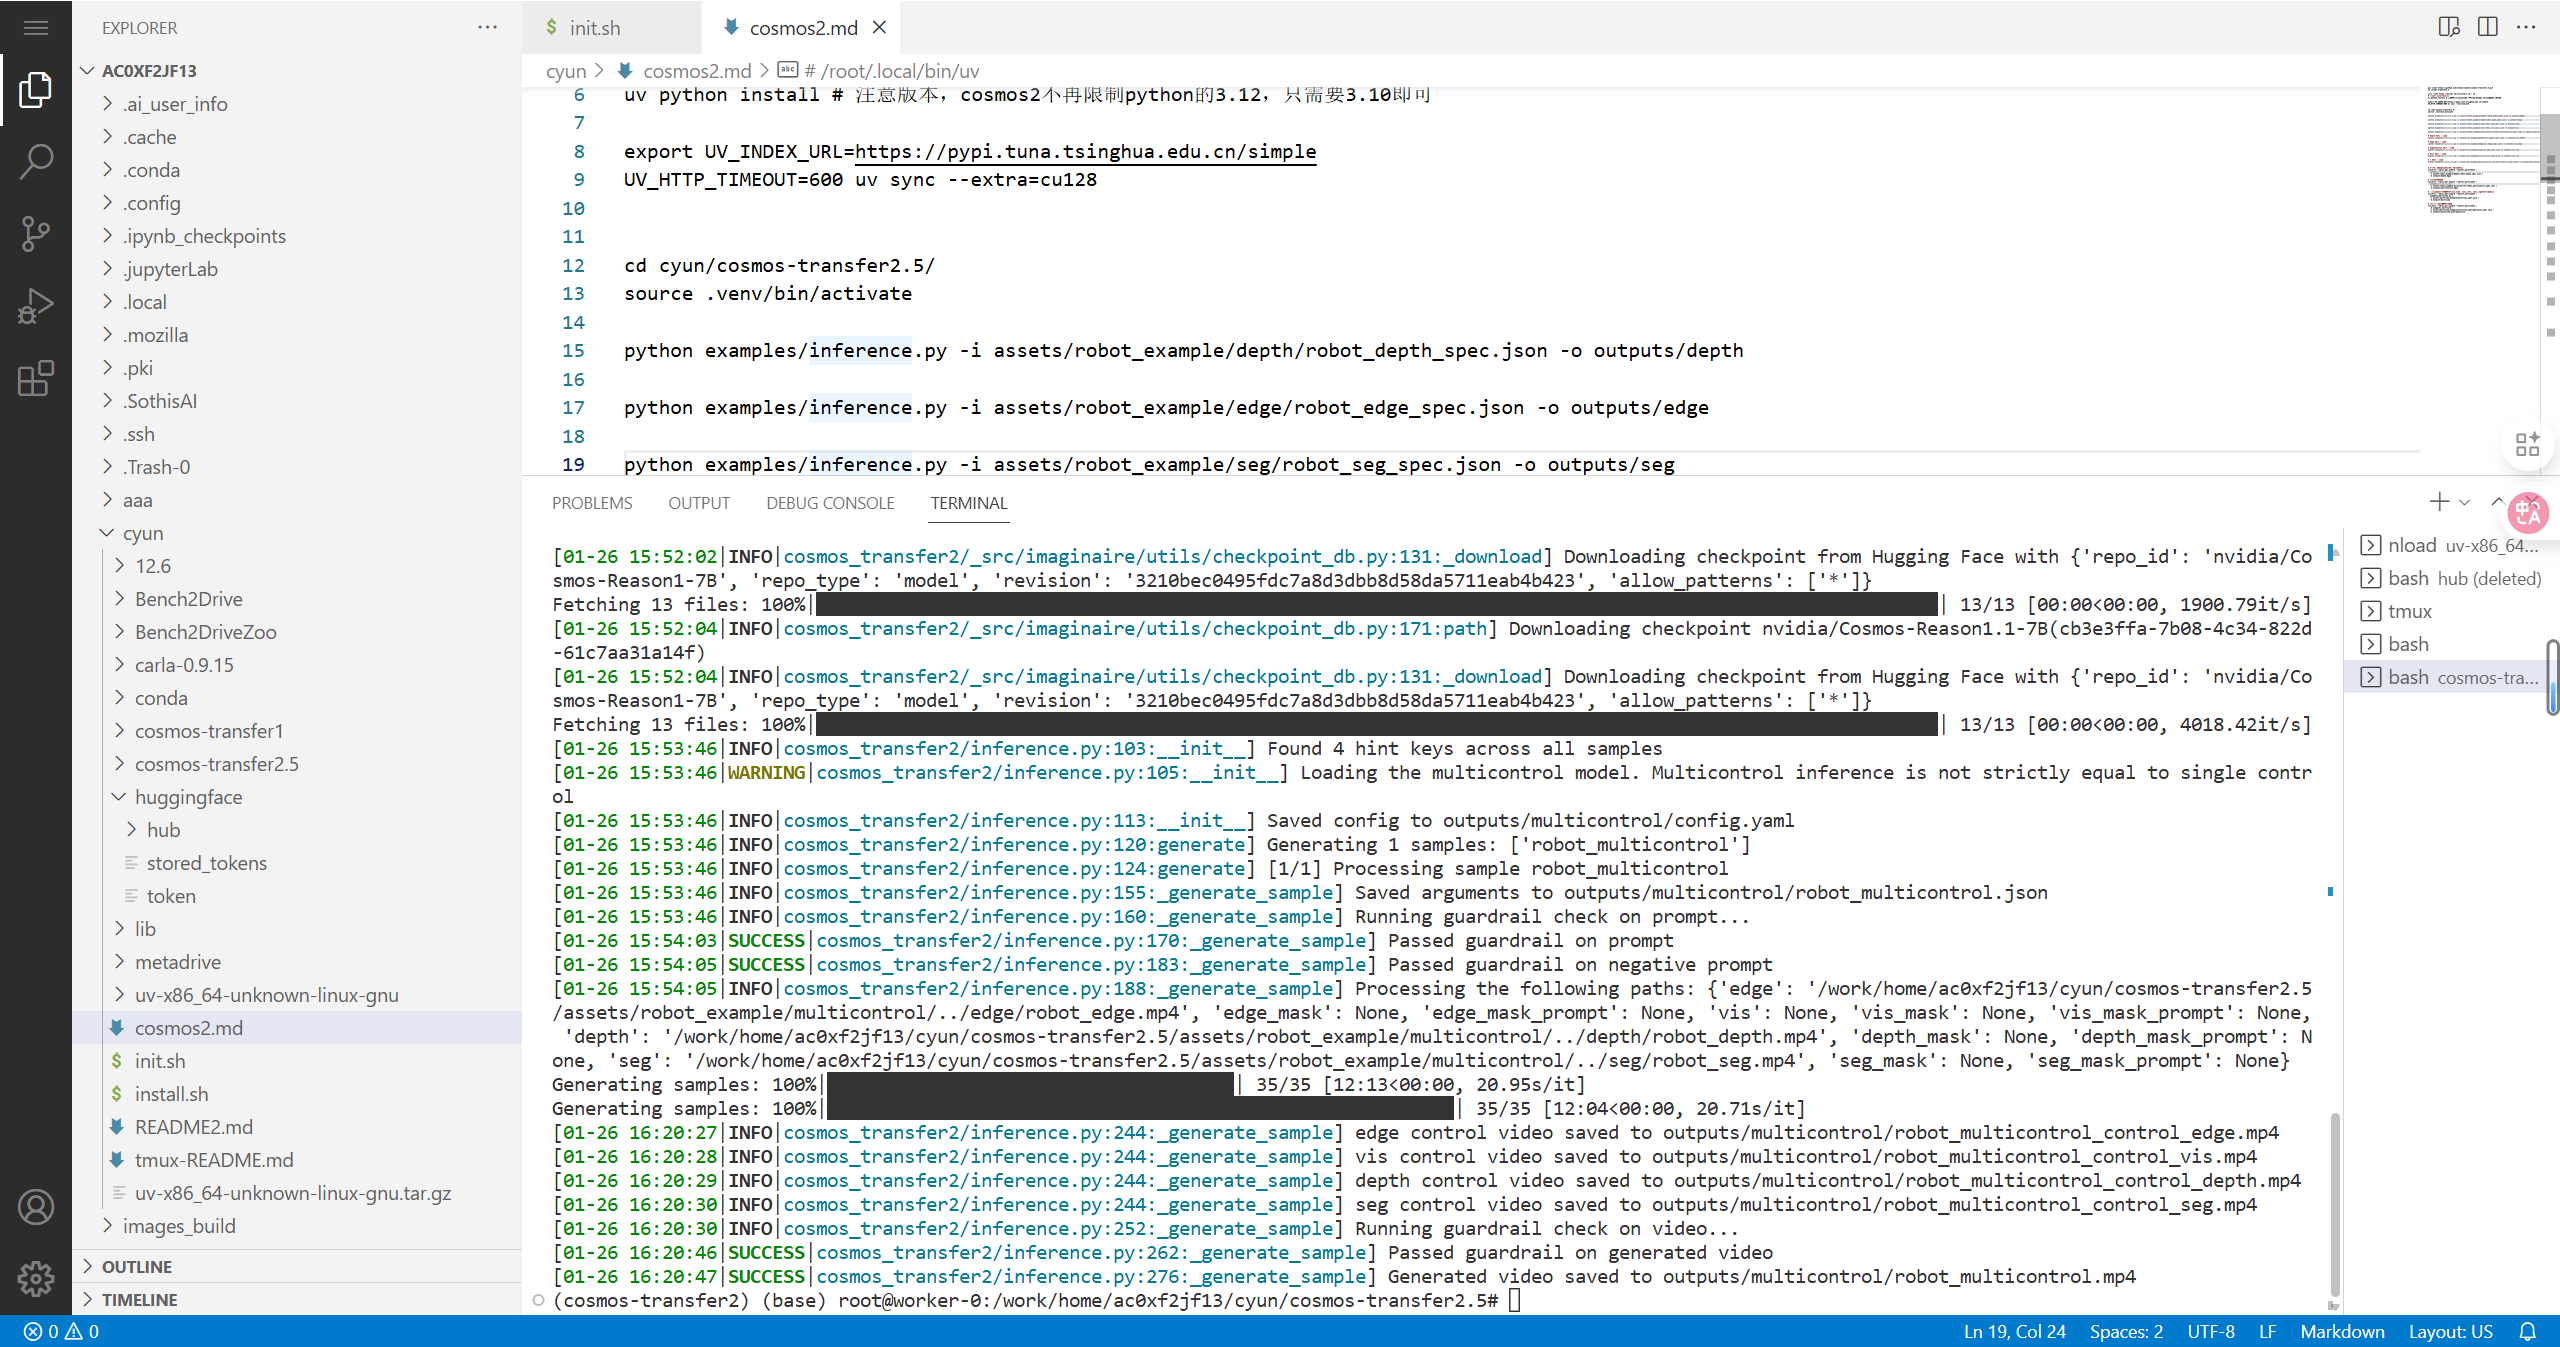Click the notifications bell in status bar
Screen dimensions: 2560x1347
click(x=2528, y=1331)
